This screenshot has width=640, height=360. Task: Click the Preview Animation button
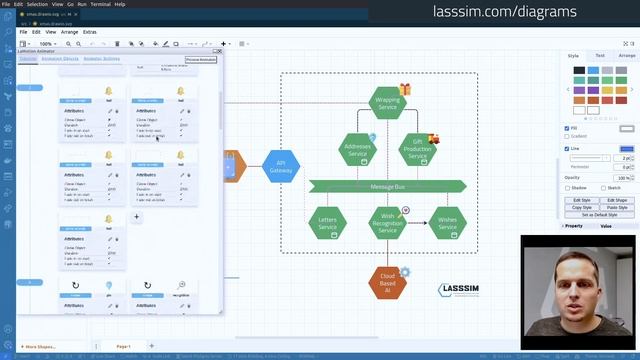click(201, 60)
